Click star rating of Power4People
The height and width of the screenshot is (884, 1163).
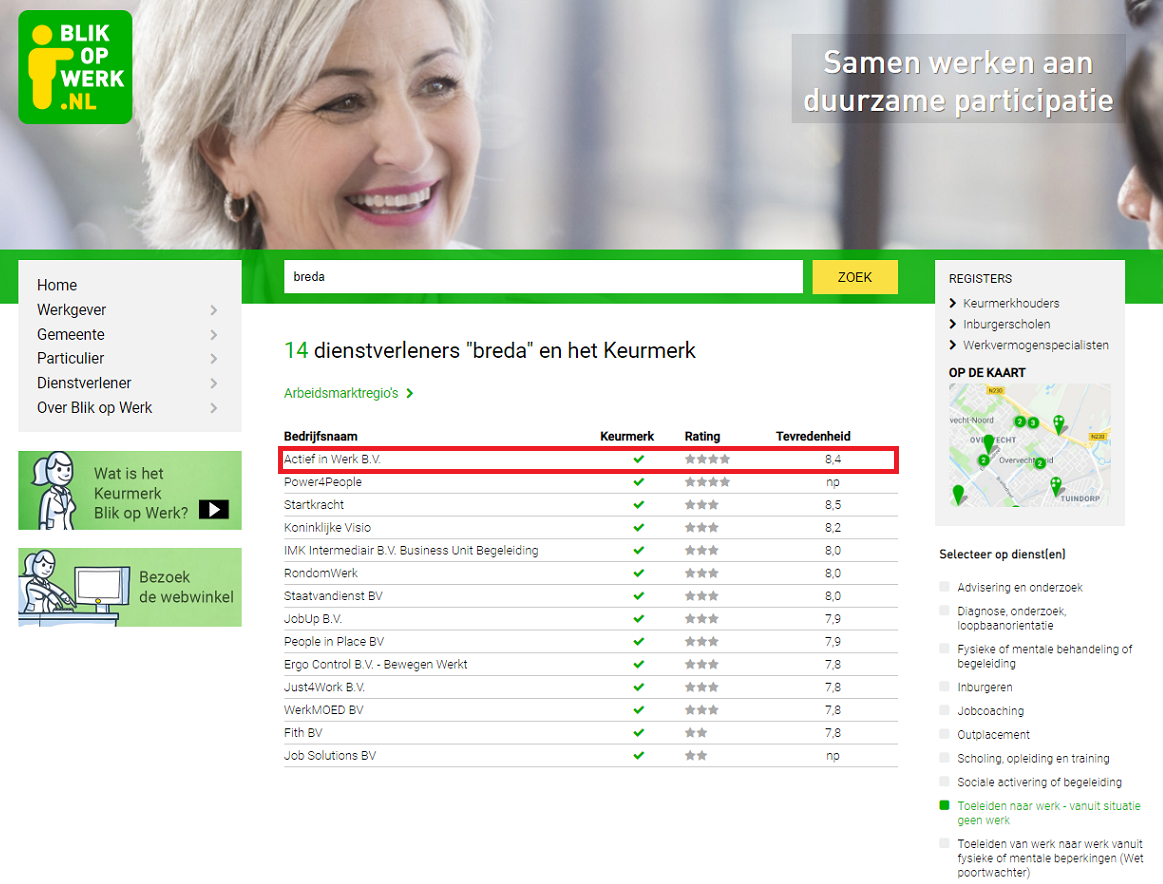tap(707, 482)
